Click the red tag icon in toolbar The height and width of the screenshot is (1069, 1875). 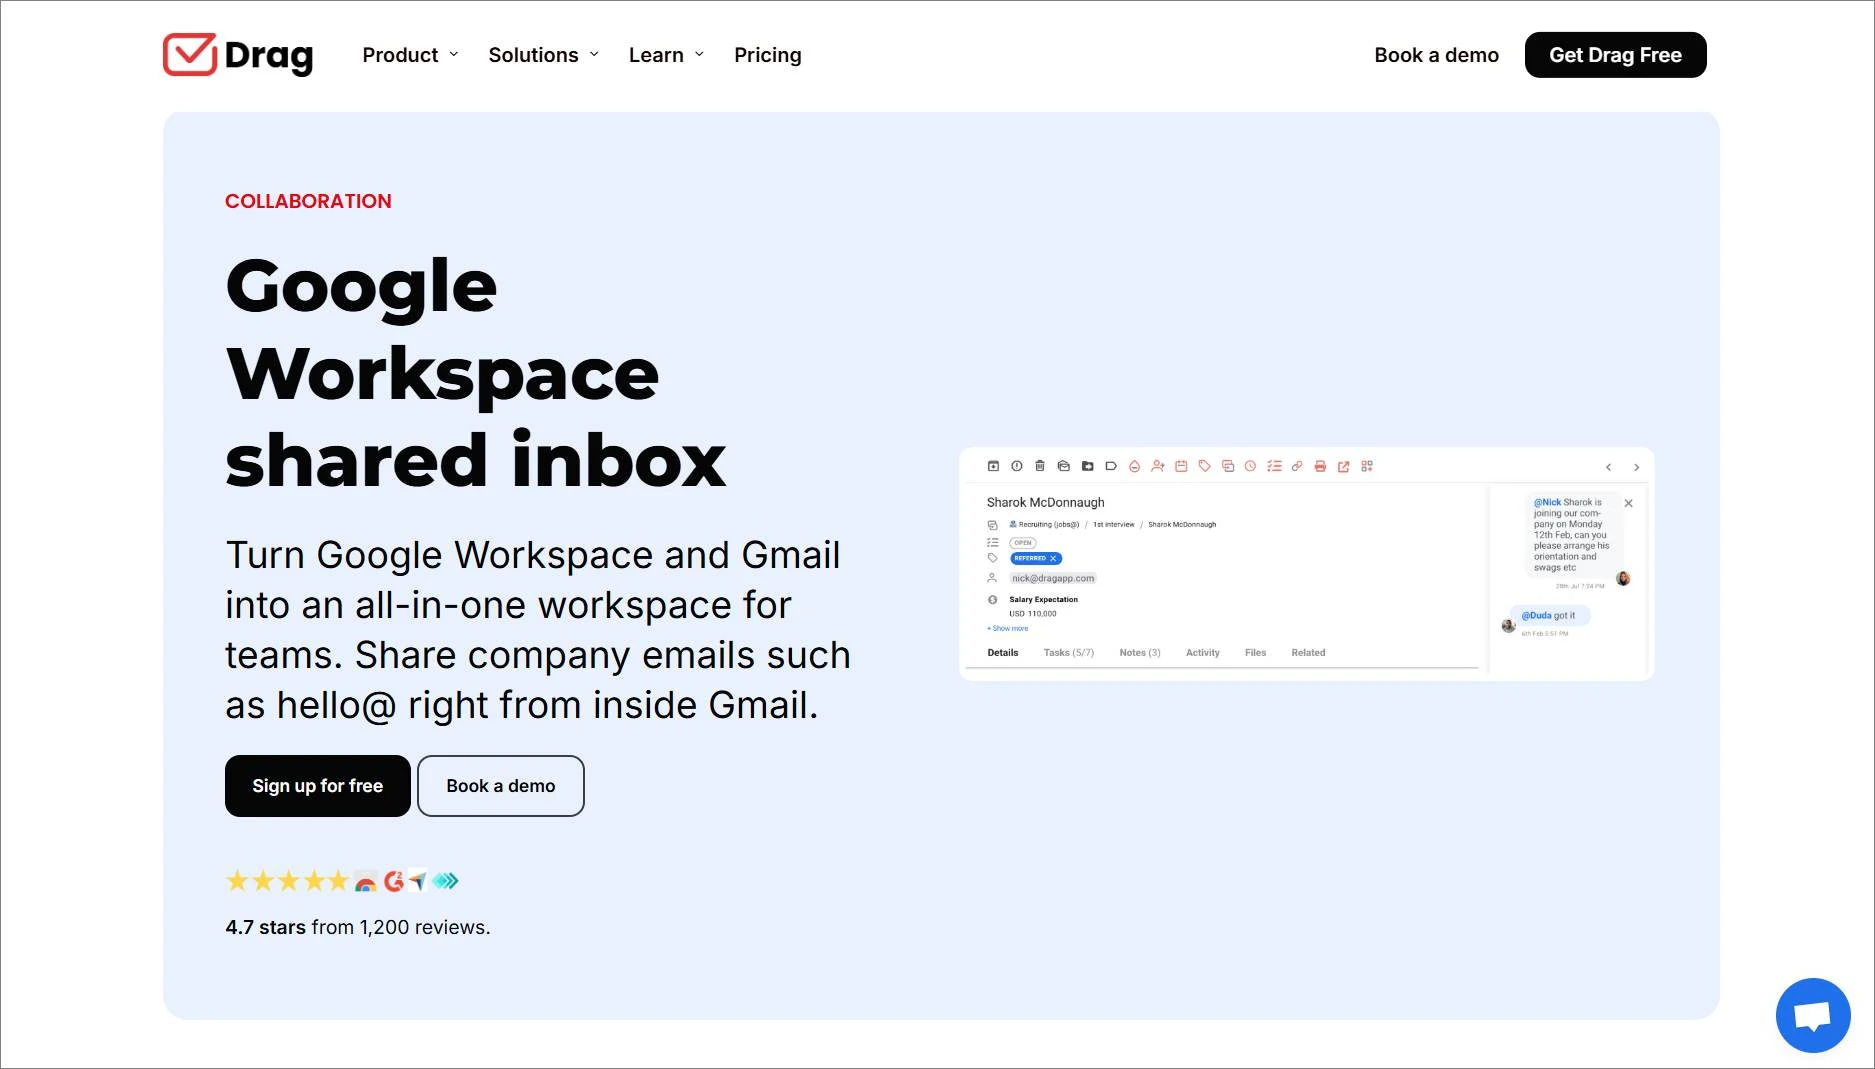(x=1205, y=466)
